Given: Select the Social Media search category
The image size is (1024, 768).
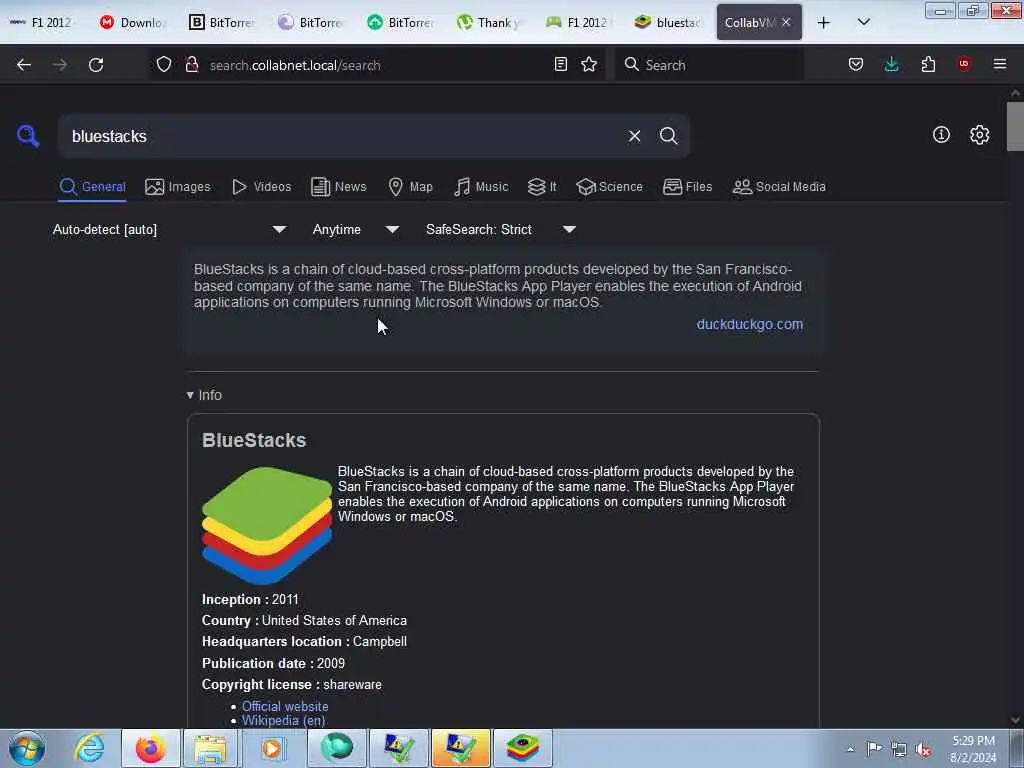Looking at the screenshot, I should click(779, 187).
